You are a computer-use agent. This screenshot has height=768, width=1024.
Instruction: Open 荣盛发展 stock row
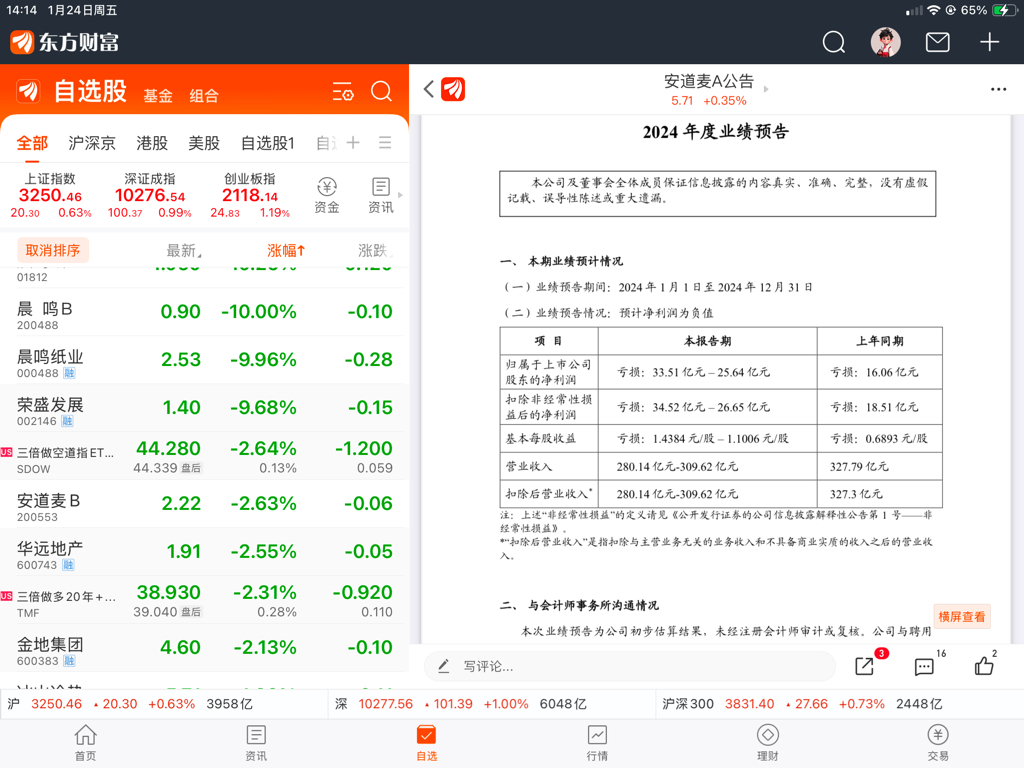pyautogui.click(x=204, y=408)
